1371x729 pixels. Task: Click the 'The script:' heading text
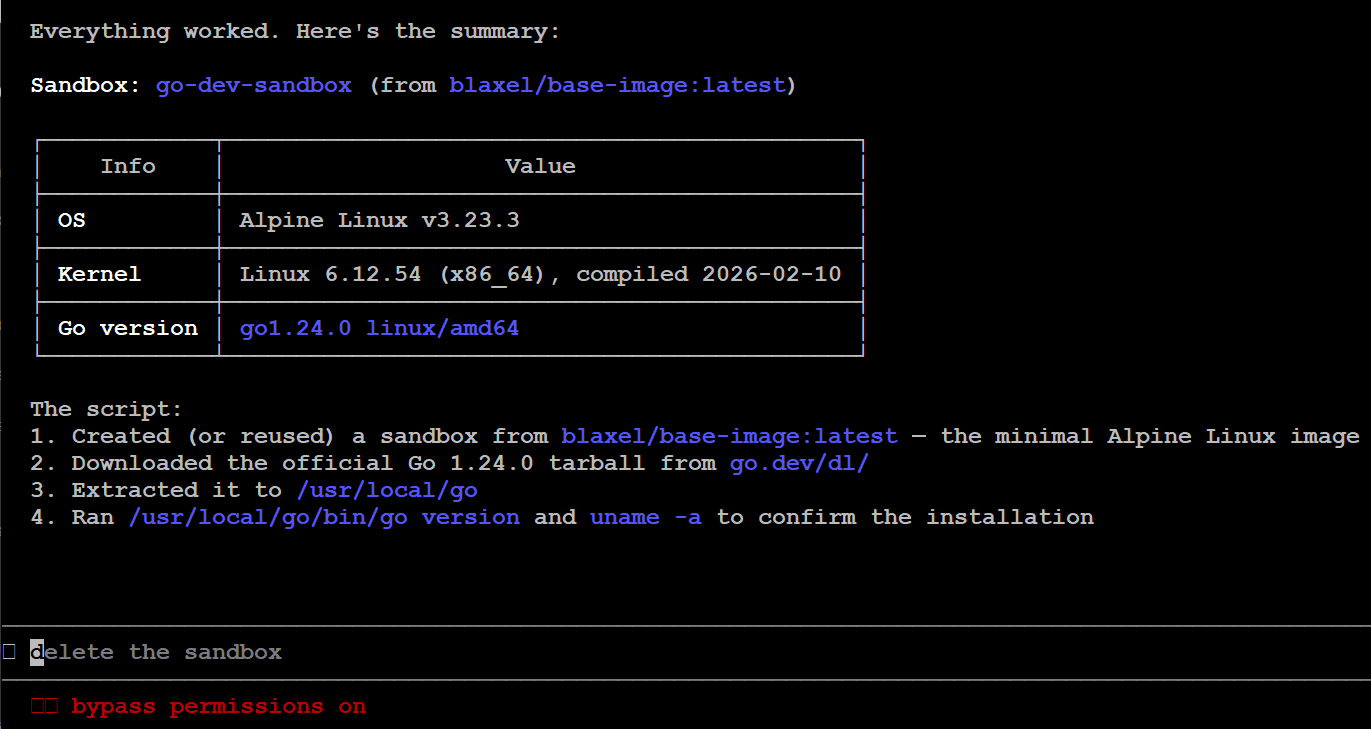coord(107,409)
